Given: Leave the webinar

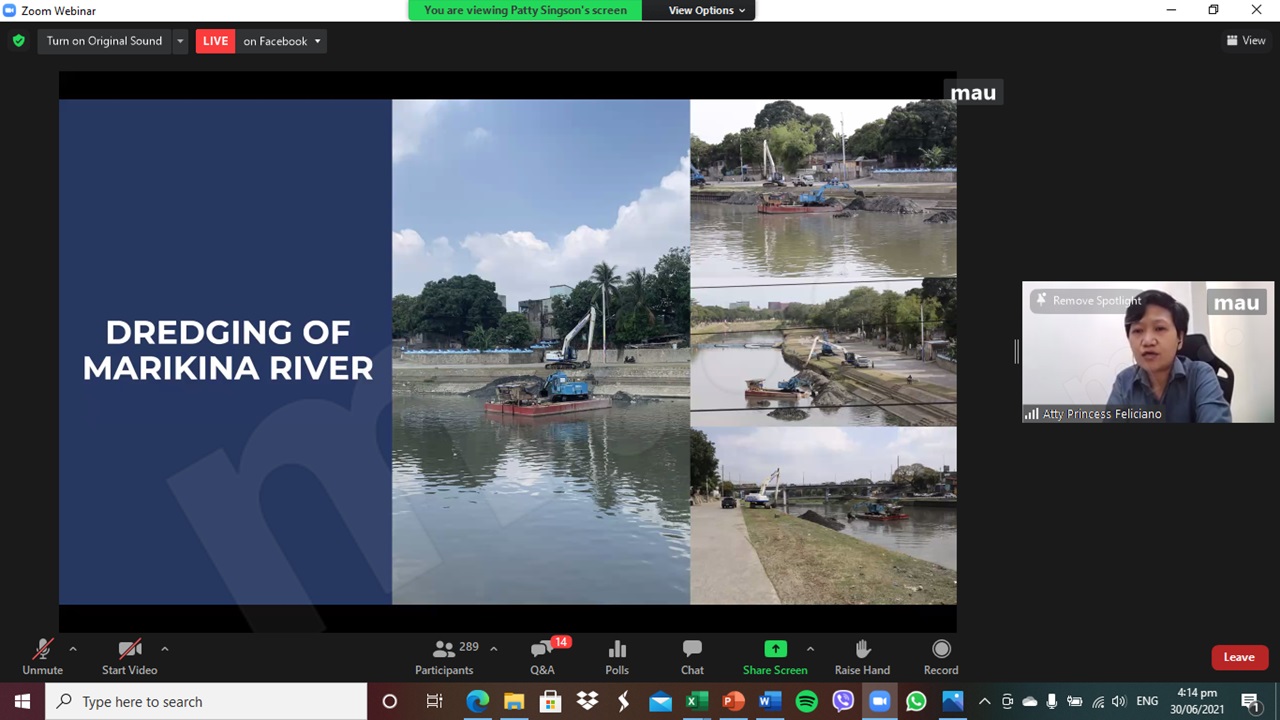Looking at the screenshot, I should tap(1238, 657).
